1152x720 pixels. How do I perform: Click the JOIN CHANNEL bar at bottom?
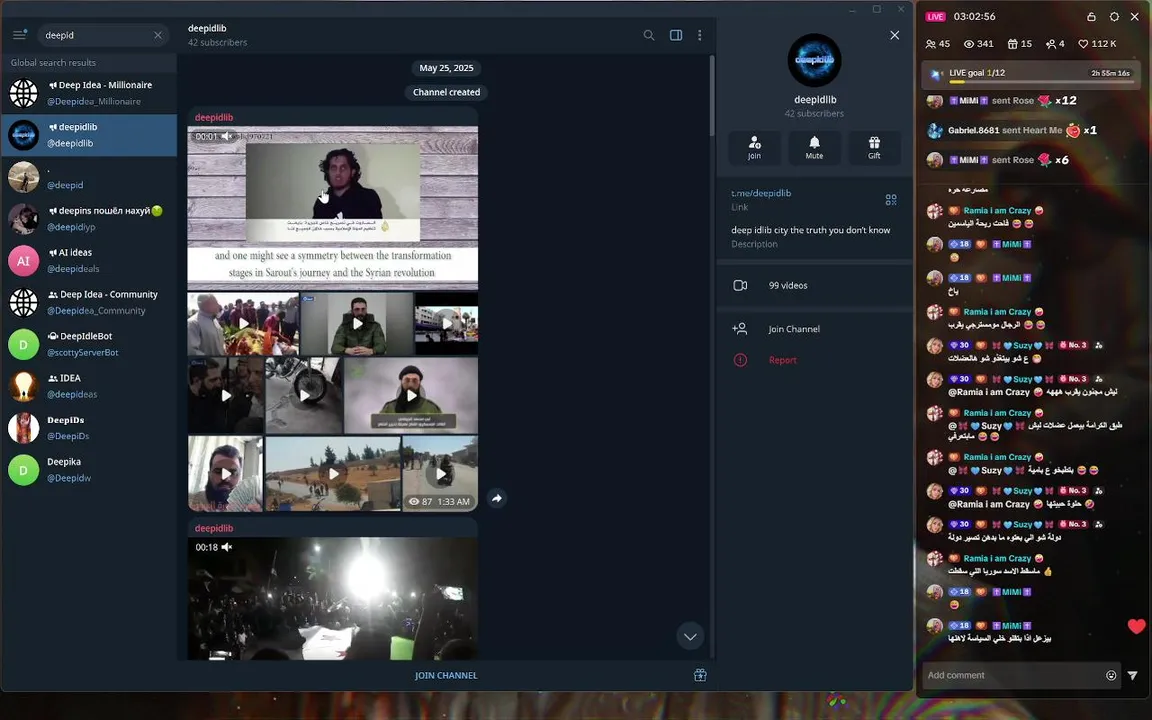click(x=446, y=675)
